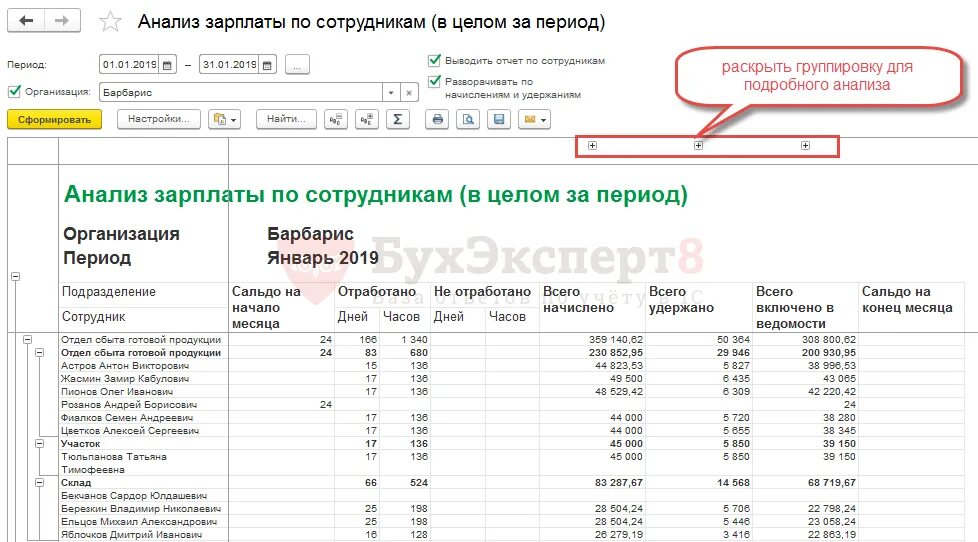The image size is (978, 542).
Task: Expand column group above Всего начислено
Action: pos(593,145)
